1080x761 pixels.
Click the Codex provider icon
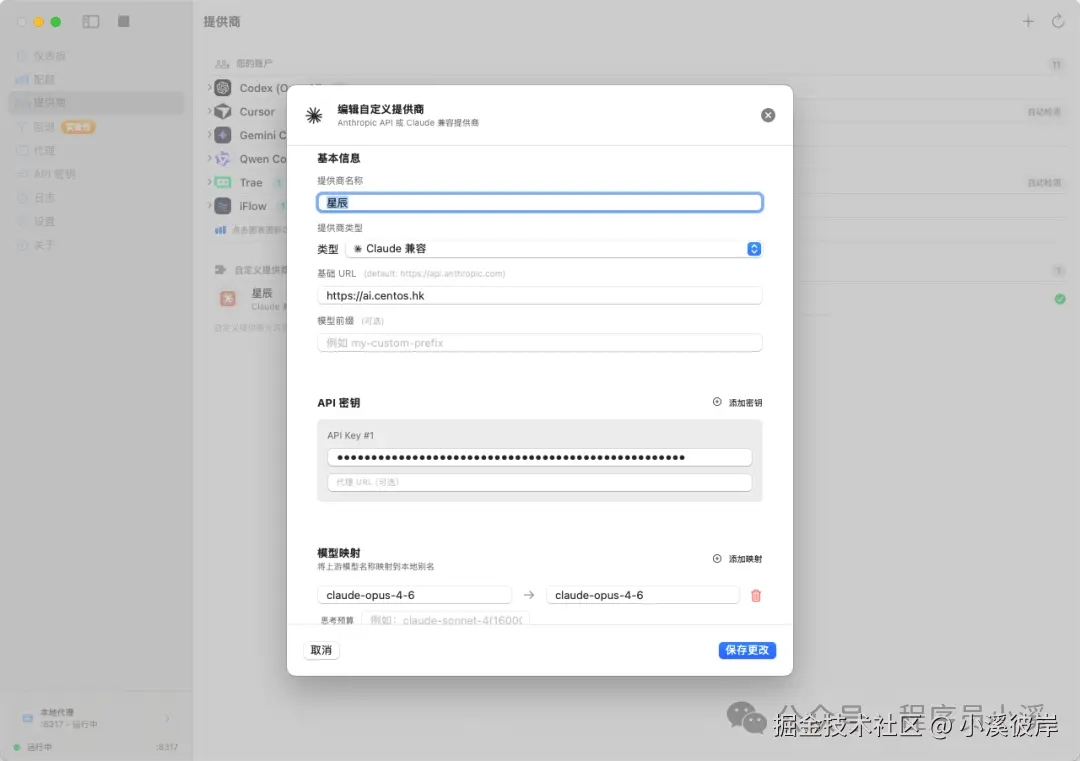pos(222,87)
